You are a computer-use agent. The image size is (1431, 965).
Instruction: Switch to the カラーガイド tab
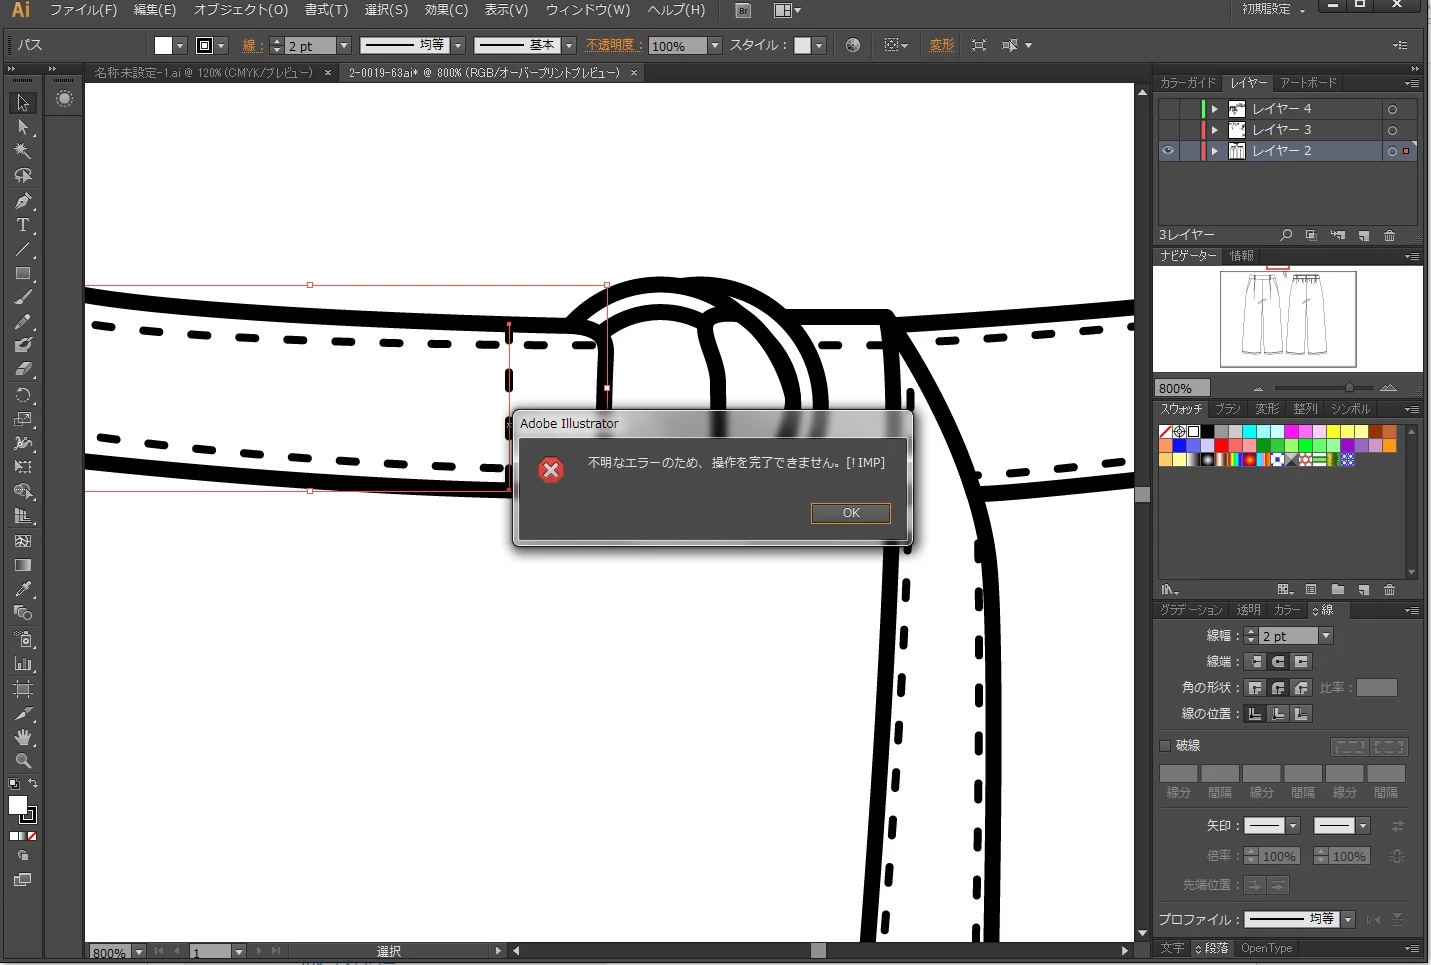[x=1188, y=83]
